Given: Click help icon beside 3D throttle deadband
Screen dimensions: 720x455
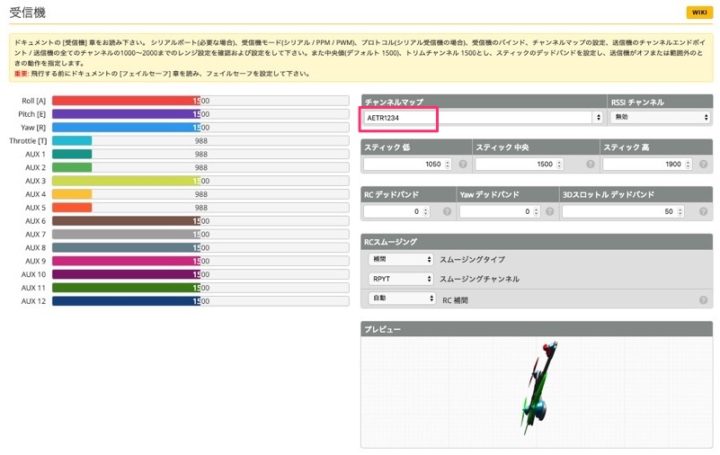Looking at the screenshot, I should pos(704,212).
